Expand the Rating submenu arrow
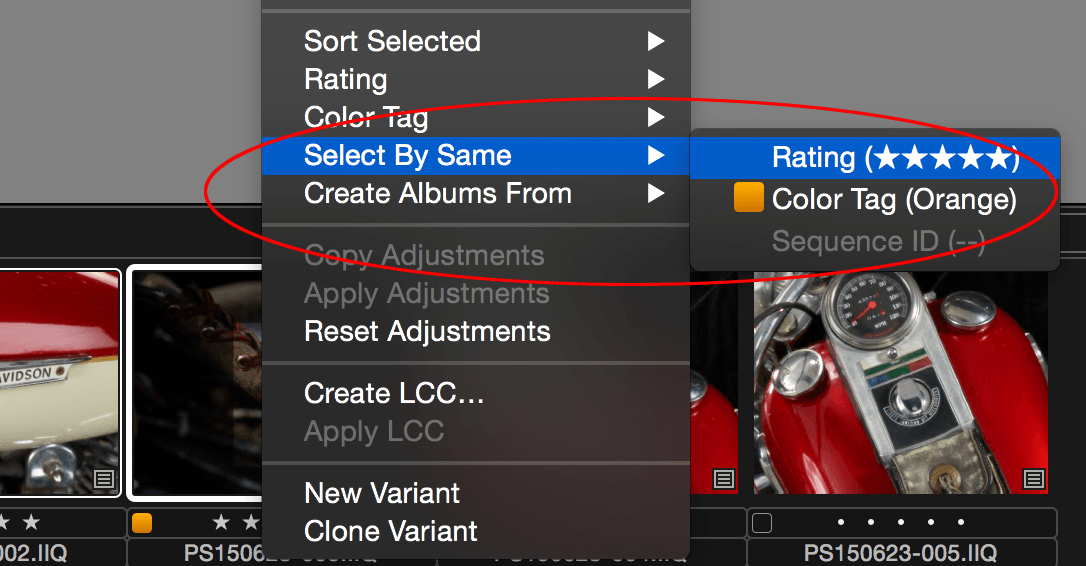This screenshot has width=1086, height=566. coord(655,79)
